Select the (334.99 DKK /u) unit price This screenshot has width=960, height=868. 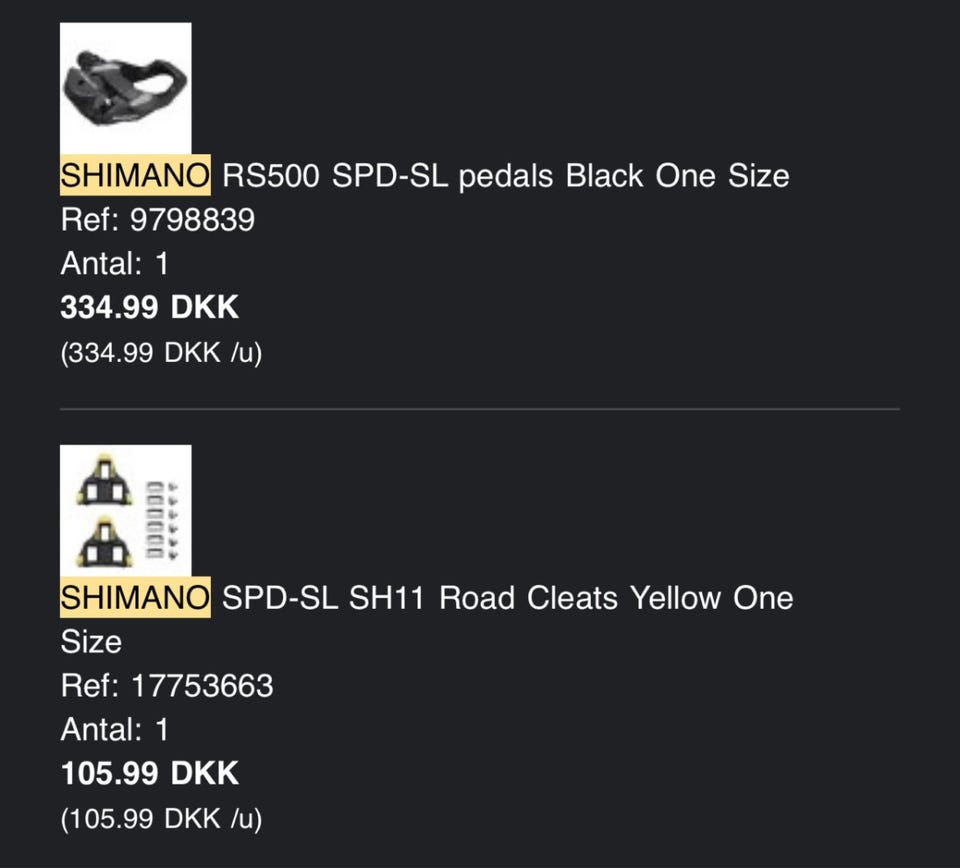click(161, 353)
